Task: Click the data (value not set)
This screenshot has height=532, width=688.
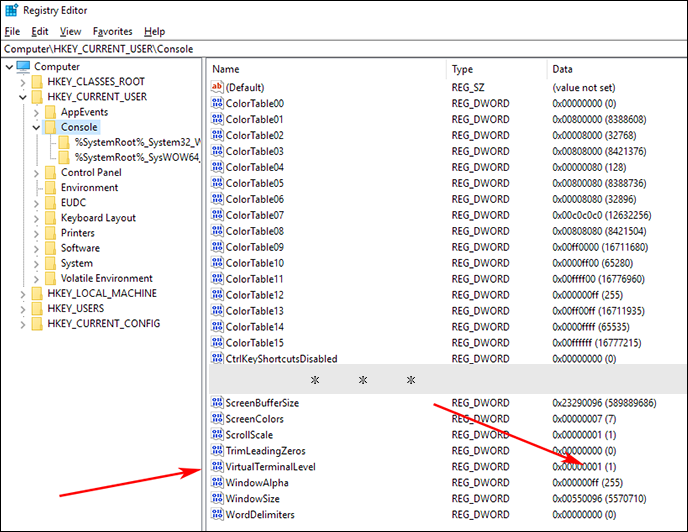Action: coord(584,87)
